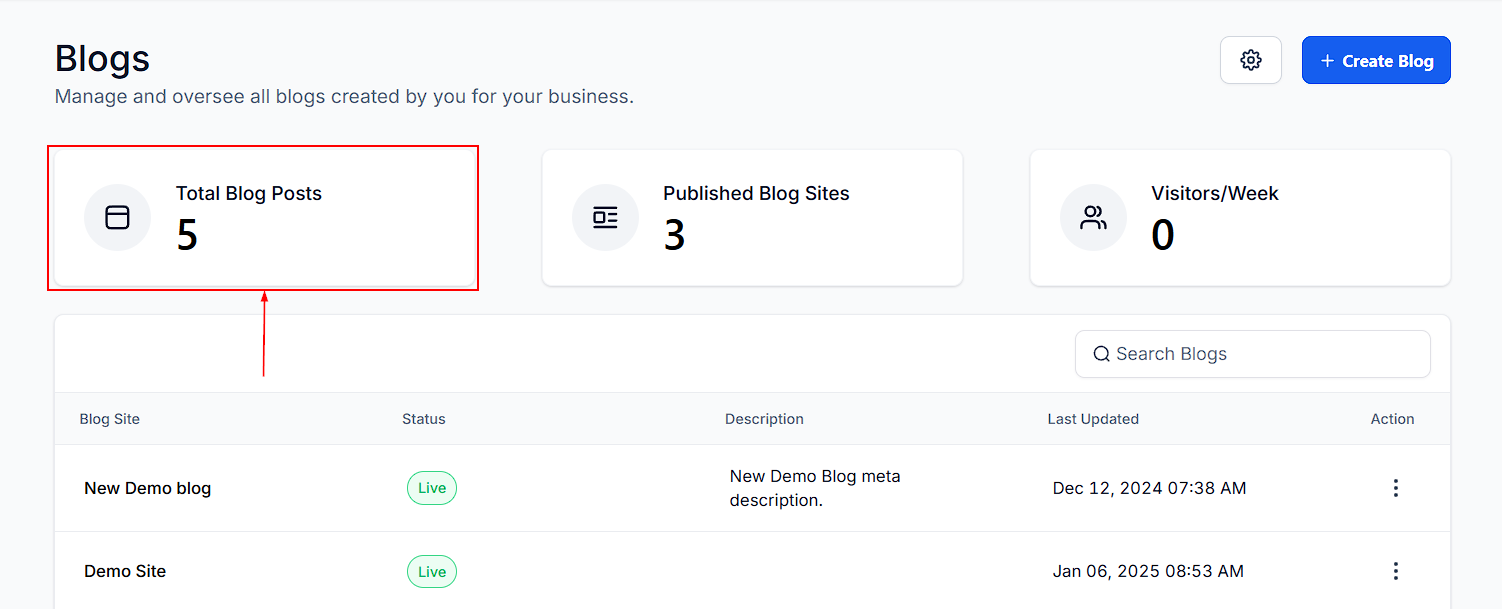Screen dimensions: 1502x609
Task: Open the three-dot menu for New Demo blog
Action: click(x=1395, y=488)
